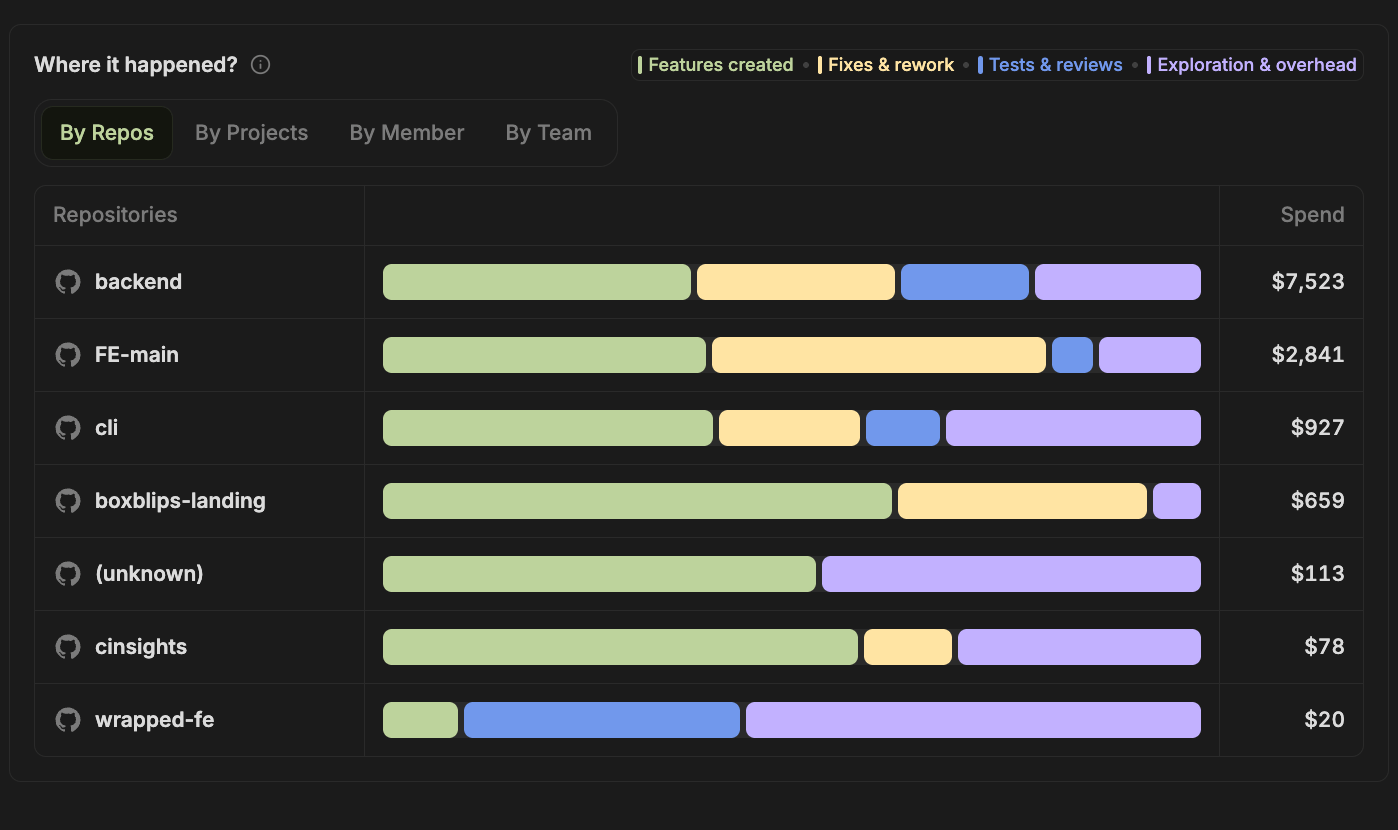Screen dimensions: 1398x830
Task: Click the purple segment in (unknown) bar
Action: pyautogui.click(x=1011, y=574)
